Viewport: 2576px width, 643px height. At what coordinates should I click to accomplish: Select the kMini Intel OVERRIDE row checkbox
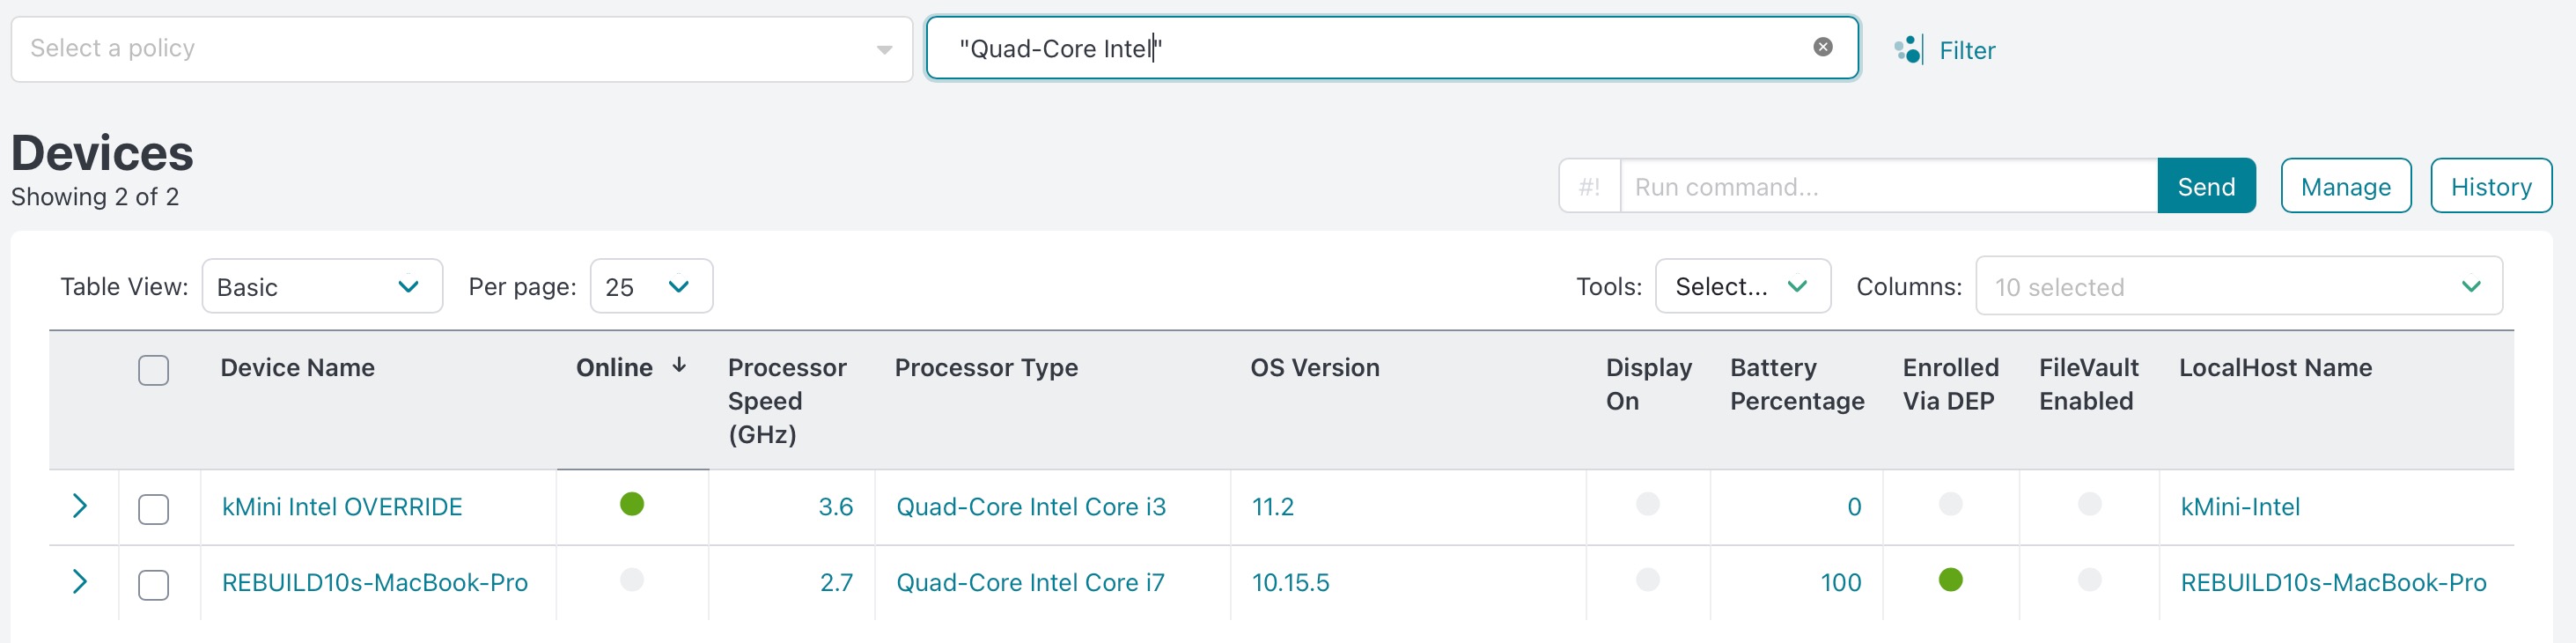(153, 509)
